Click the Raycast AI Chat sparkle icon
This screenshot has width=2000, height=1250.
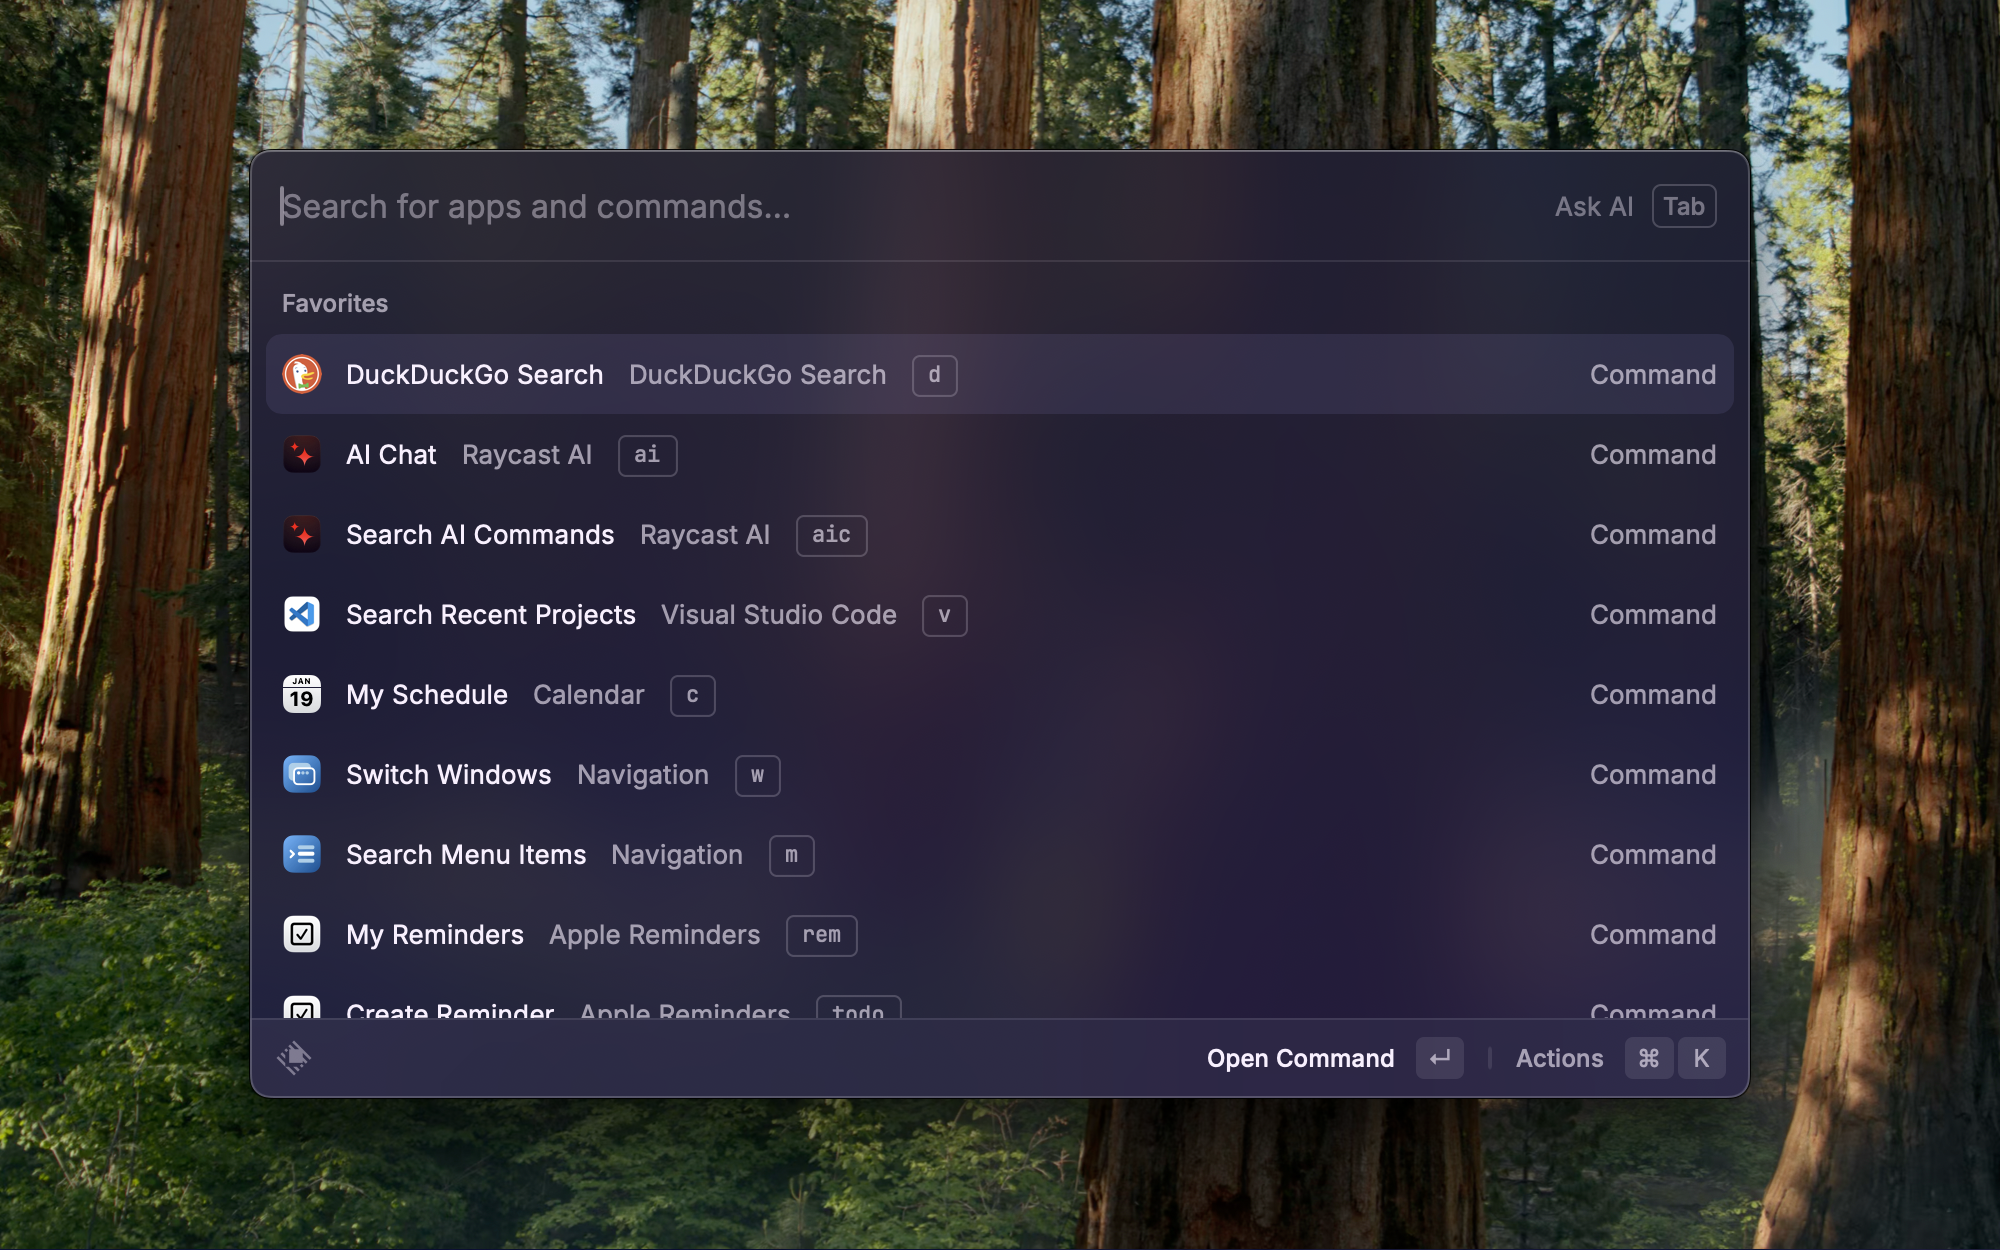coord(302,455)
